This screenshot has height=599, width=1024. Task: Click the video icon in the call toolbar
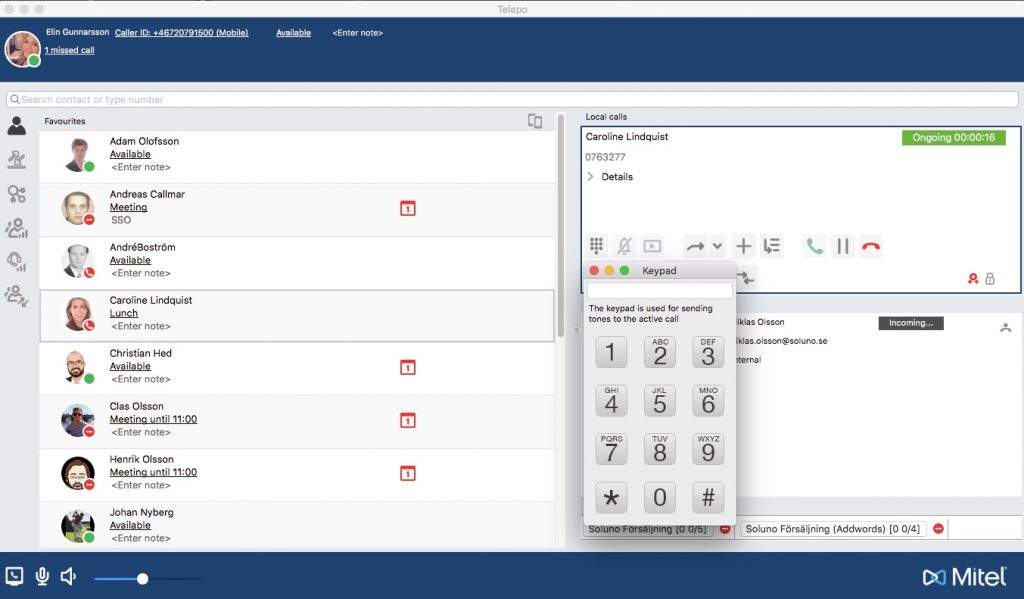[x=652, y=246]
